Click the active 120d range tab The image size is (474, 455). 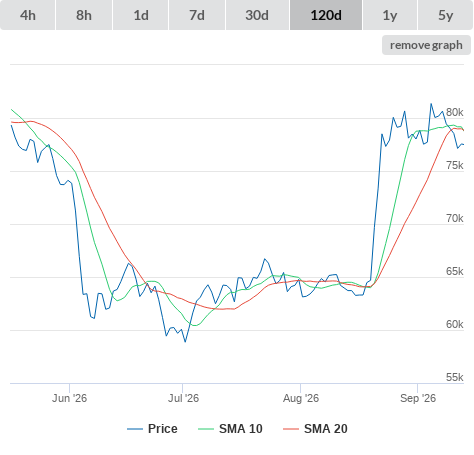pyautogui.click(x=326, y=15)
